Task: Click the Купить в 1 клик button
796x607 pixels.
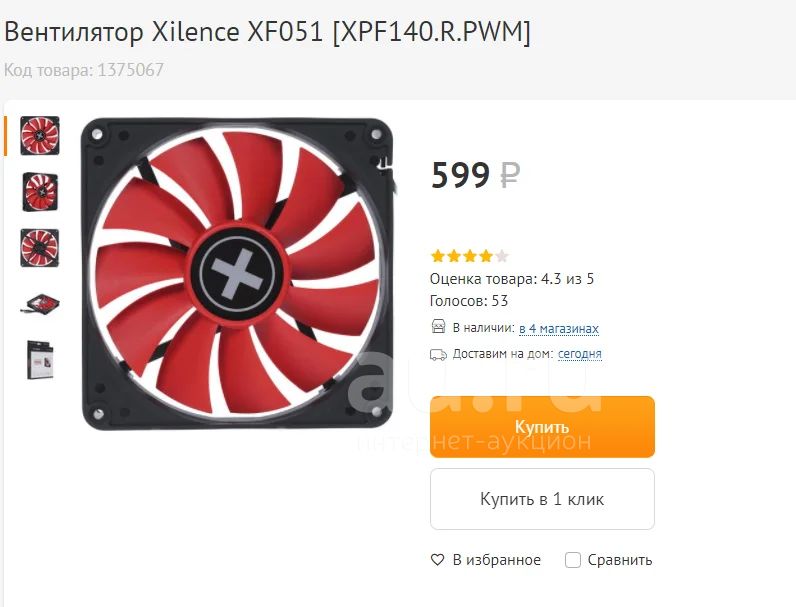Action: (542, 499)
